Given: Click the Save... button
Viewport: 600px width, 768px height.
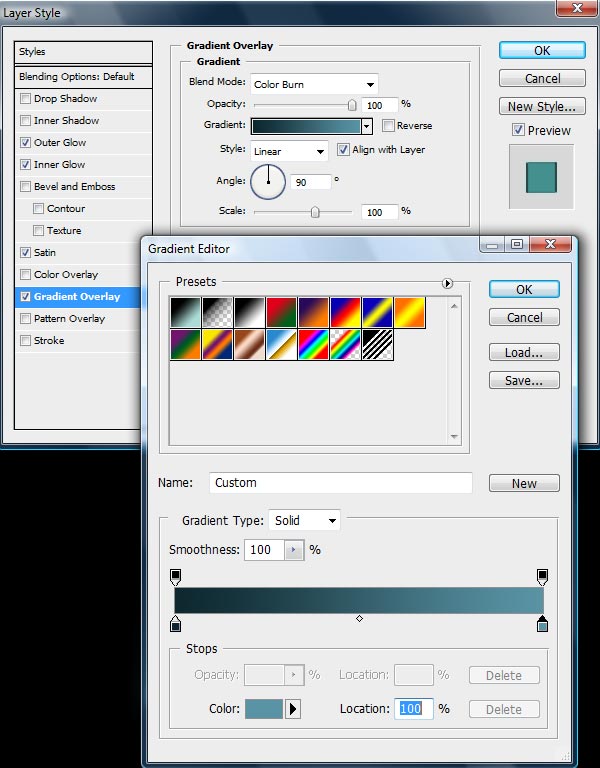Looking at the screenshot, I should [524, 380].
